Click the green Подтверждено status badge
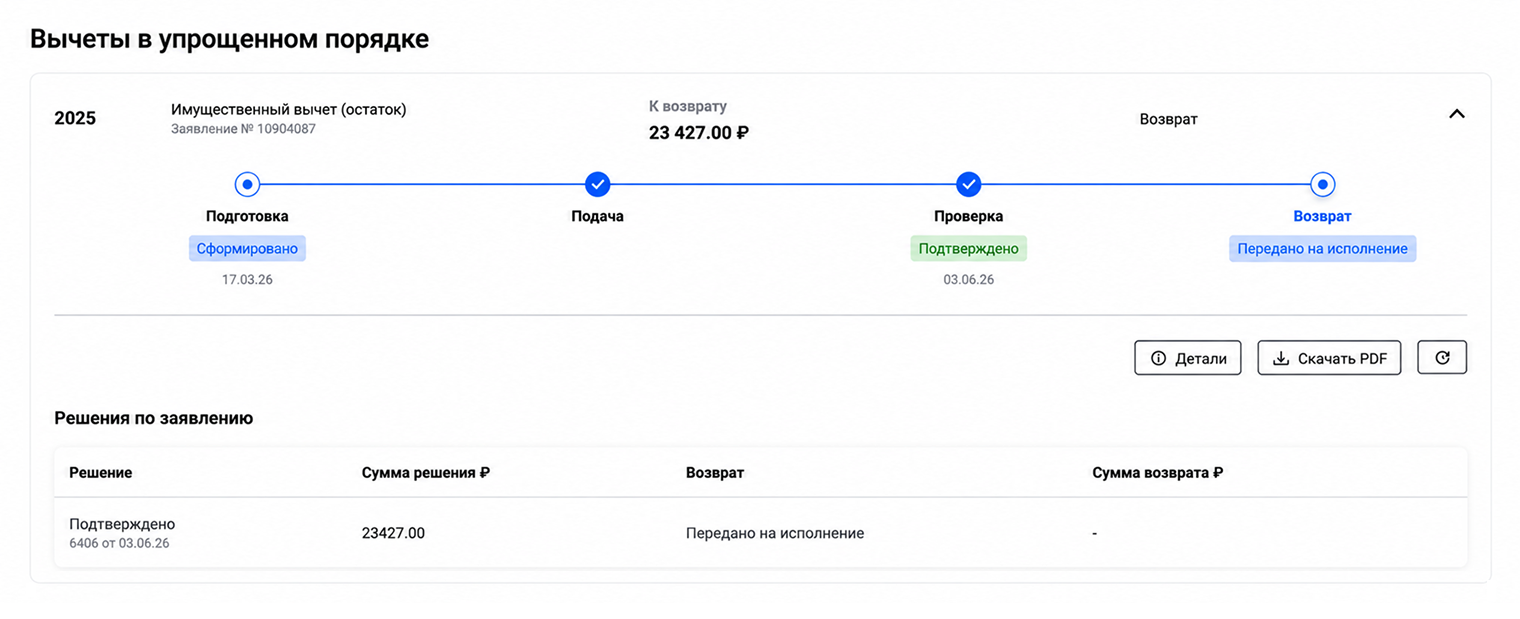This screenshot has height=619, width=1520. pos(968,249)
